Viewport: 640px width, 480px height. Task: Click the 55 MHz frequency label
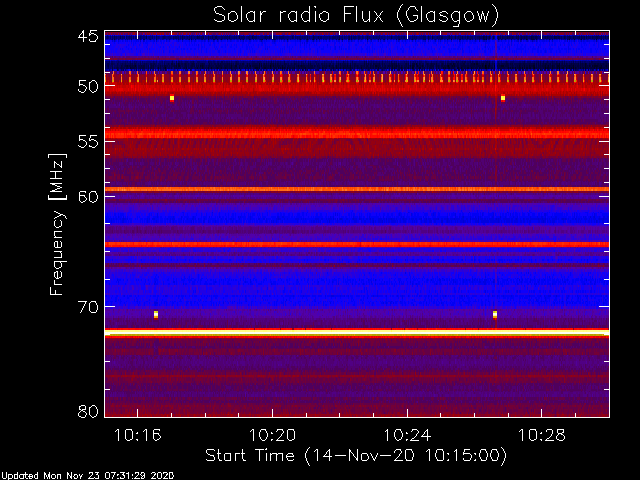click(x=88, y=142)
